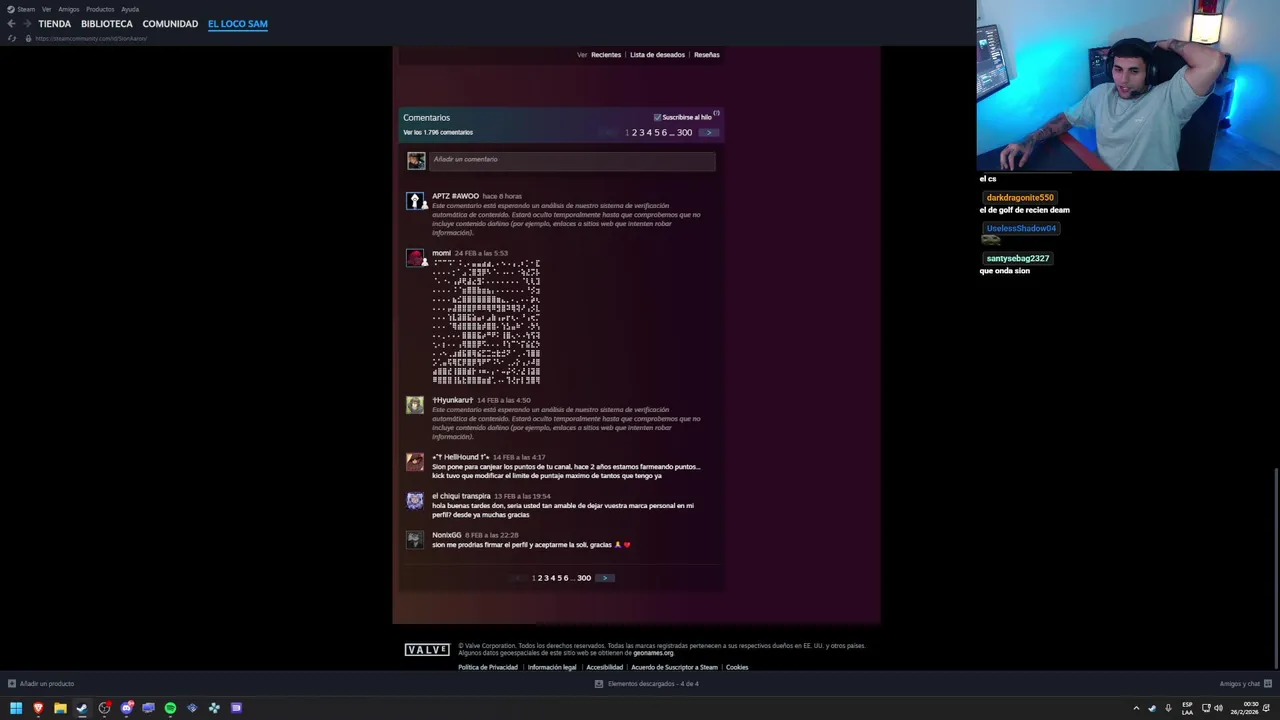The image size is (1280, 720).
Task: Open HellHound's profile name link
Action: (x=461, y=457)
